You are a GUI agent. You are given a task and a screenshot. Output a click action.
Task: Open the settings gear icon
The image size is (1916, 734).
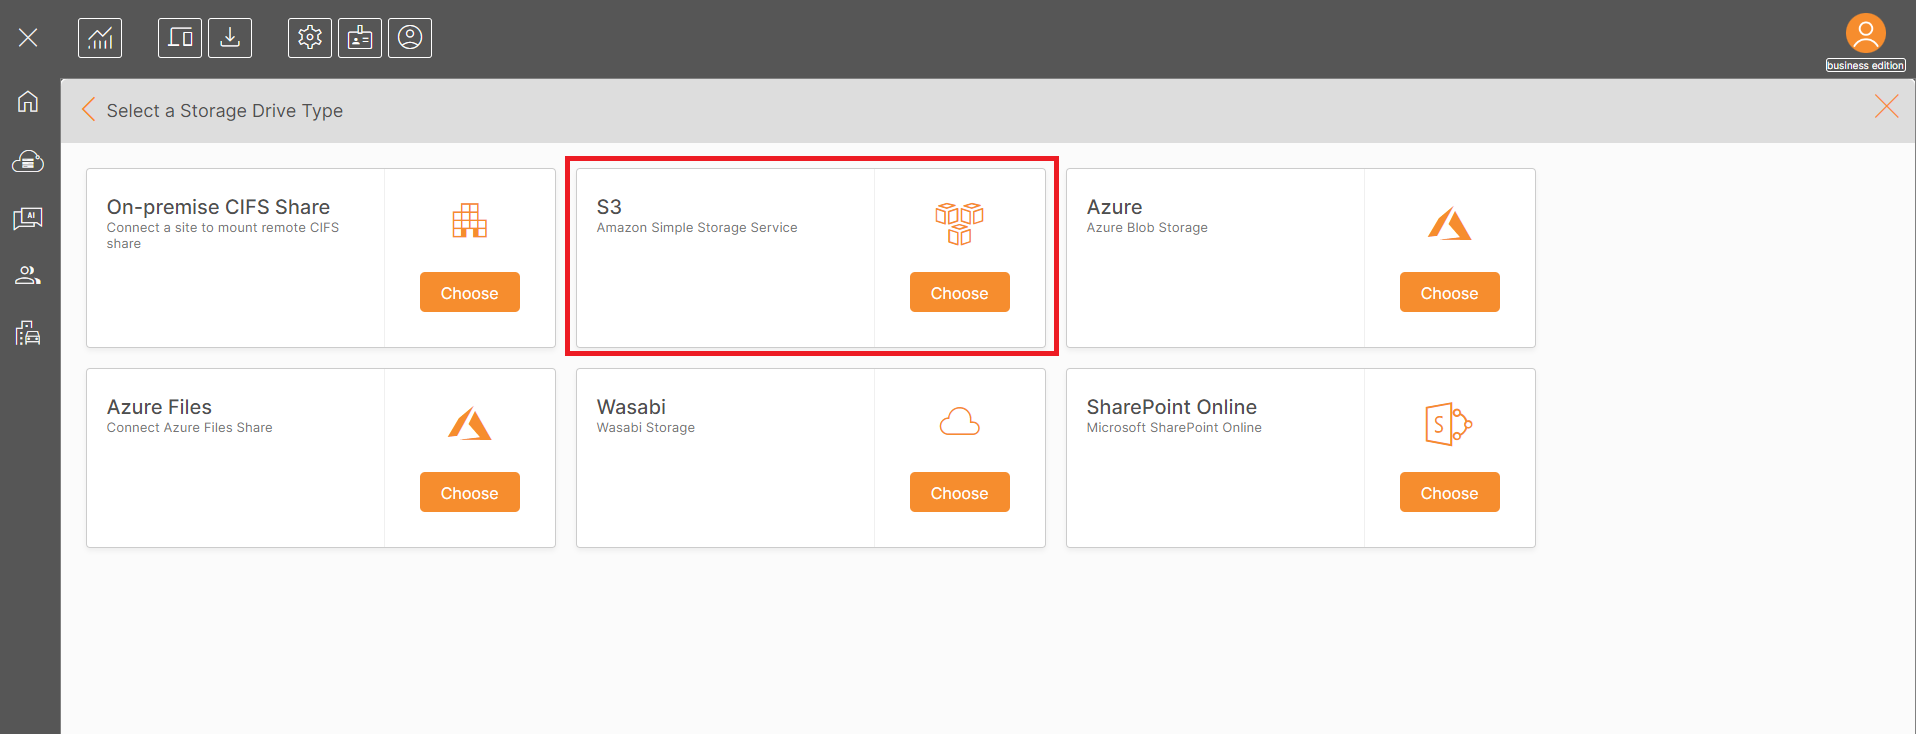pos(310,38)
